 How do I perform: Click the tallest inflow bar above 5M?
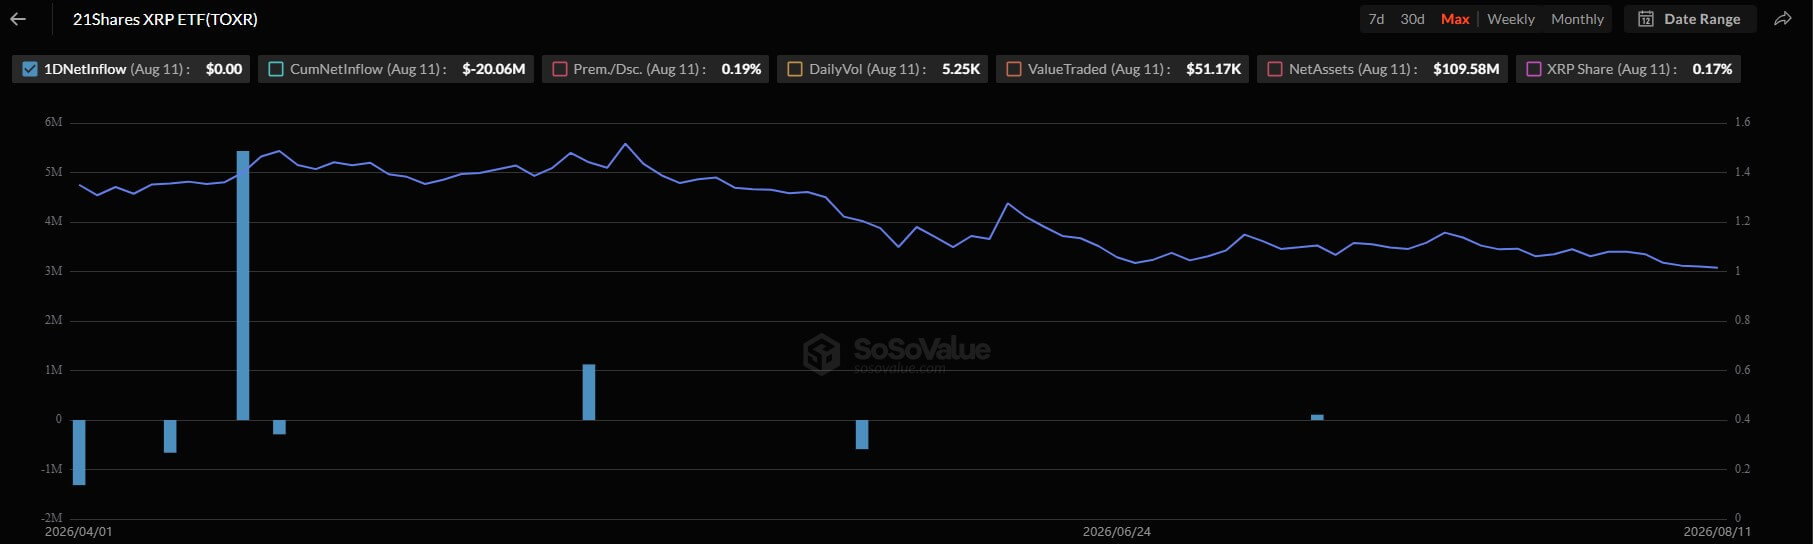click(x=243, y=285)
